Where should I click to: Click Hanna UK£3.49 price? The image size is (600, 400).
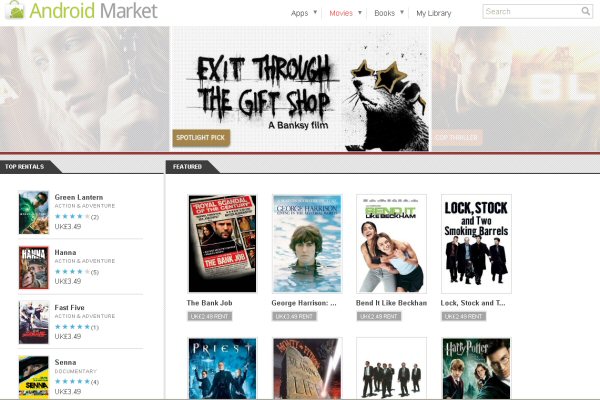(68, 281)
